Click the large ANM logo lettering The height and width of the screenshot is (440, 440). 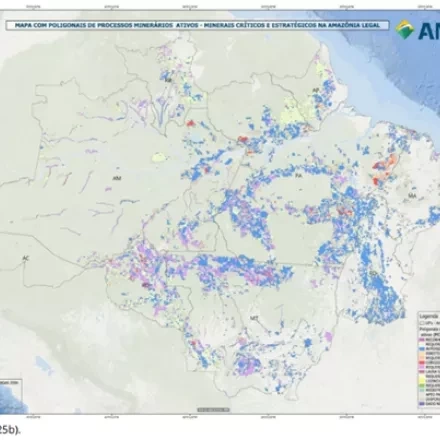coord(428,30)
